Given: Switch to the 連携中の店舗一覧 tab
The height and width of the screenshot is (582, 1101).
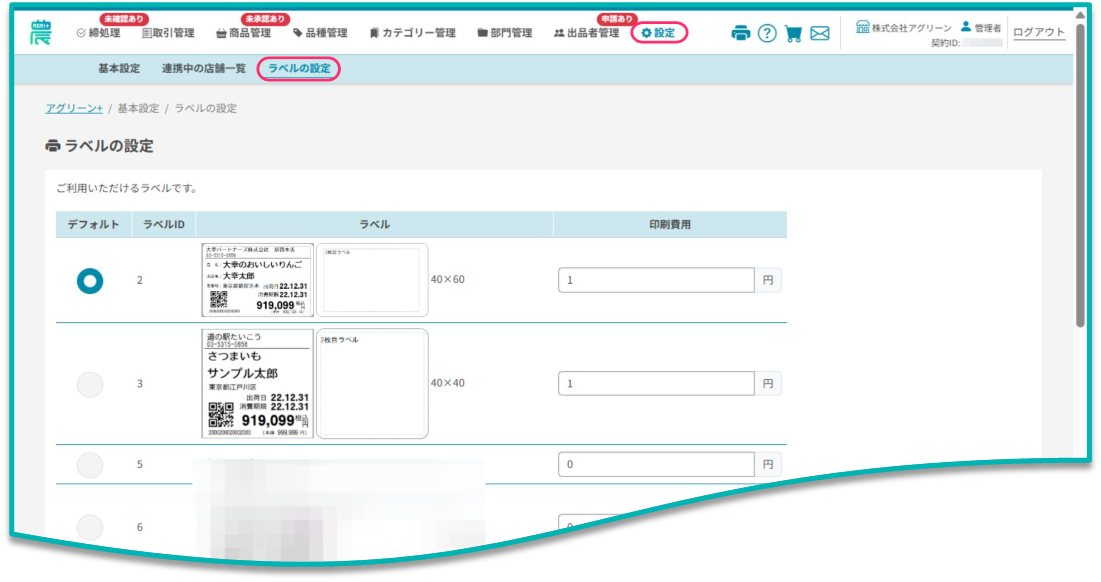Looking at the screenshot, I should click(x=203, y=68).
